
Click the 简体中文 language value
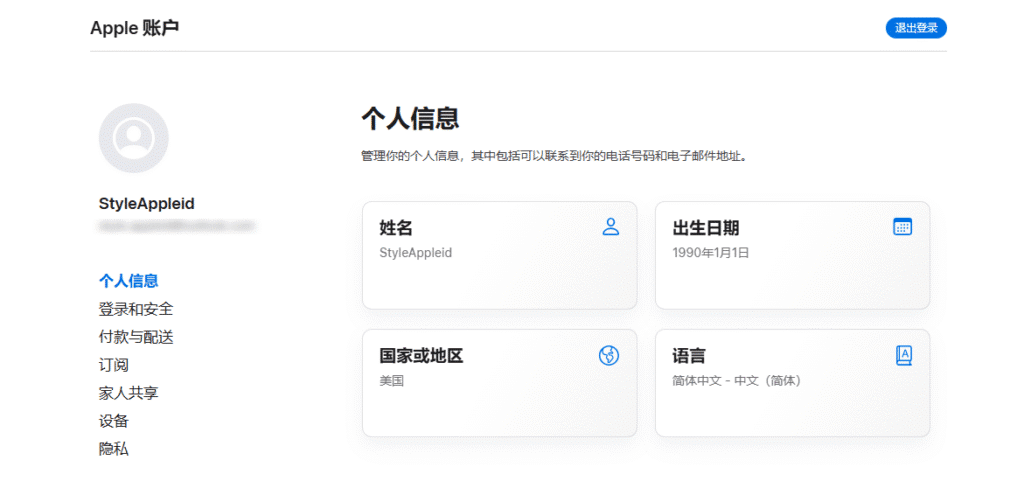click(x=736, y=381)
